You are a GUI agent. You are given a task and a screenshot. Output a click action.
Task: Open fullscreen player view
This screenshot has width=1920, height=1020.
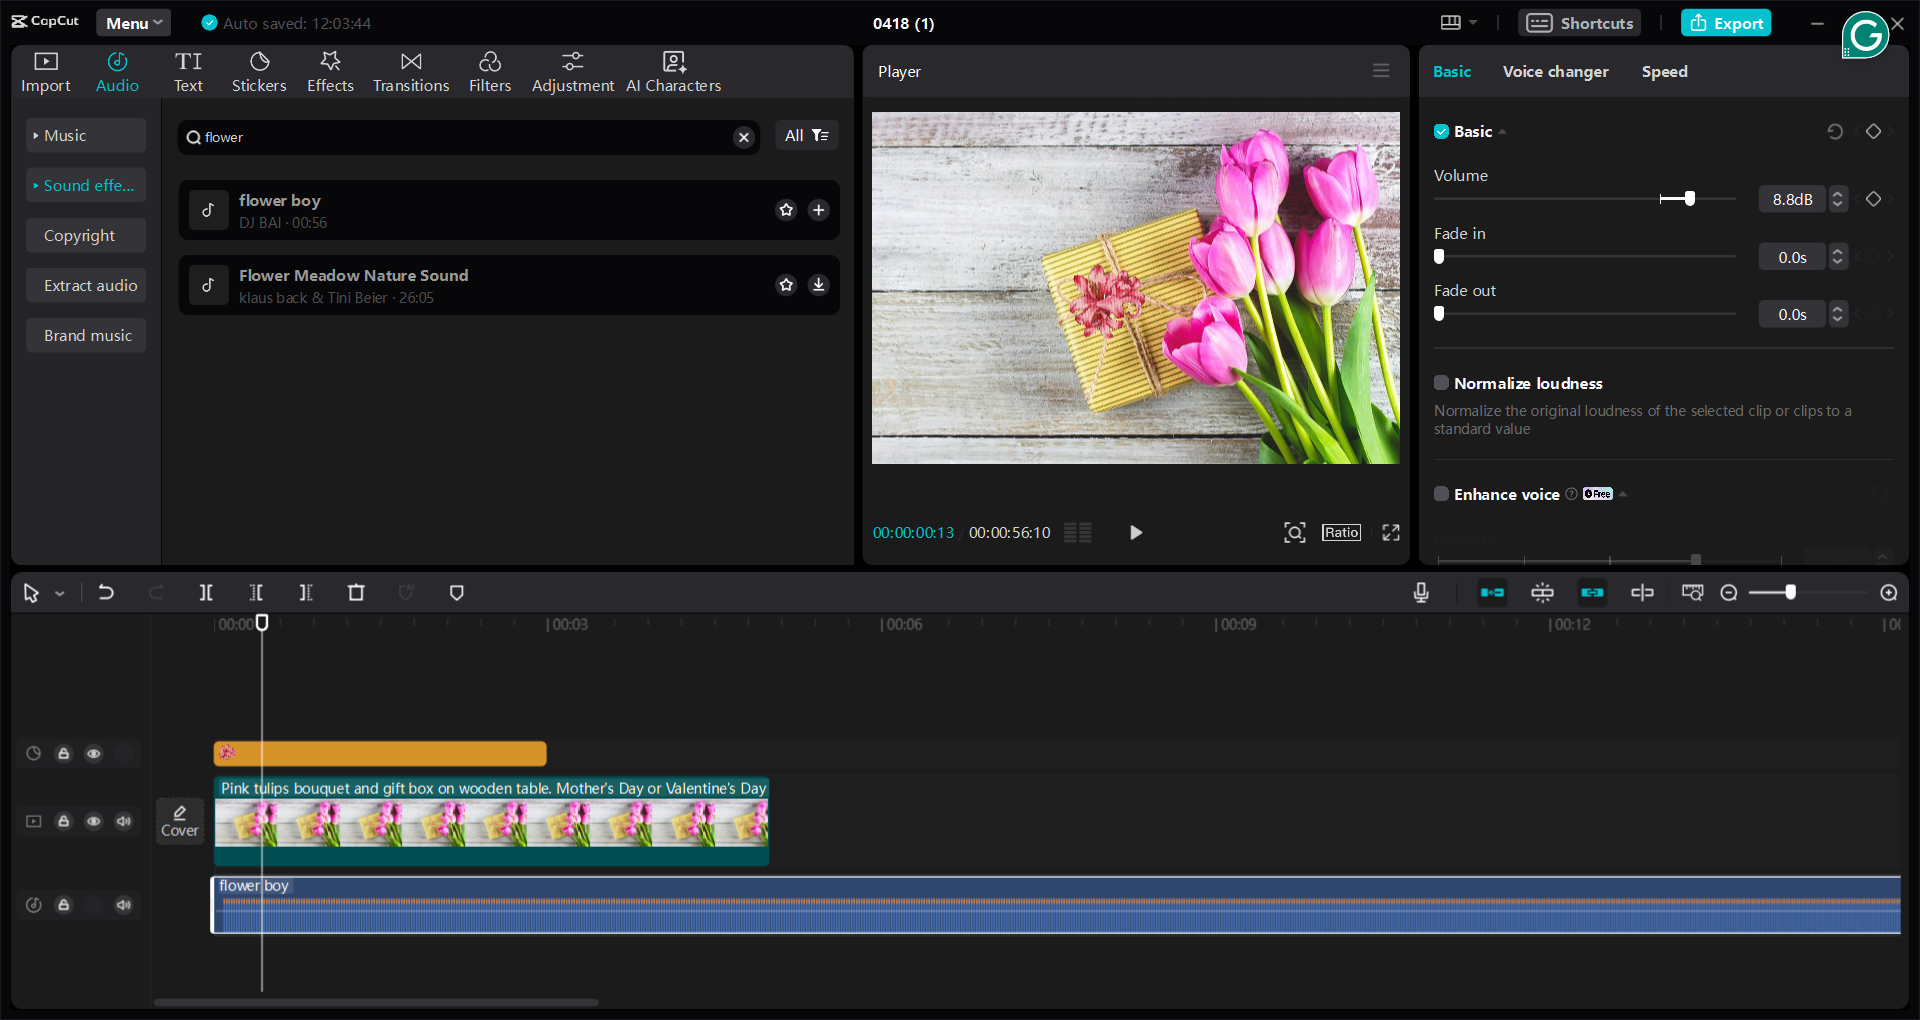pyautogui.click(x=1391, y=533)
